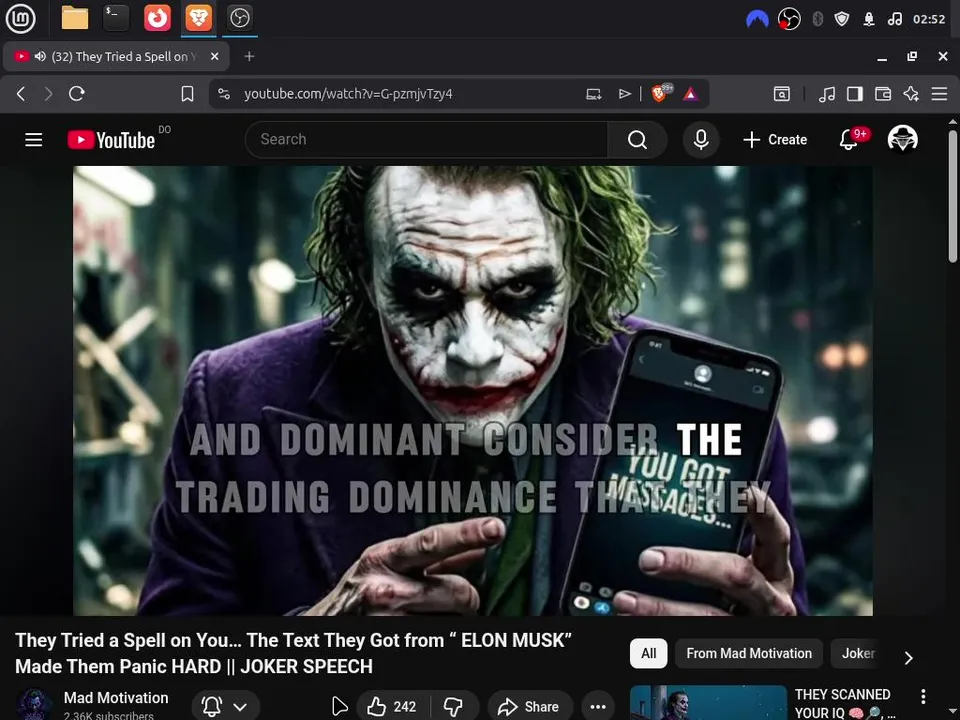
Task: Open the security shield tray icon
Action: (842, 19)
